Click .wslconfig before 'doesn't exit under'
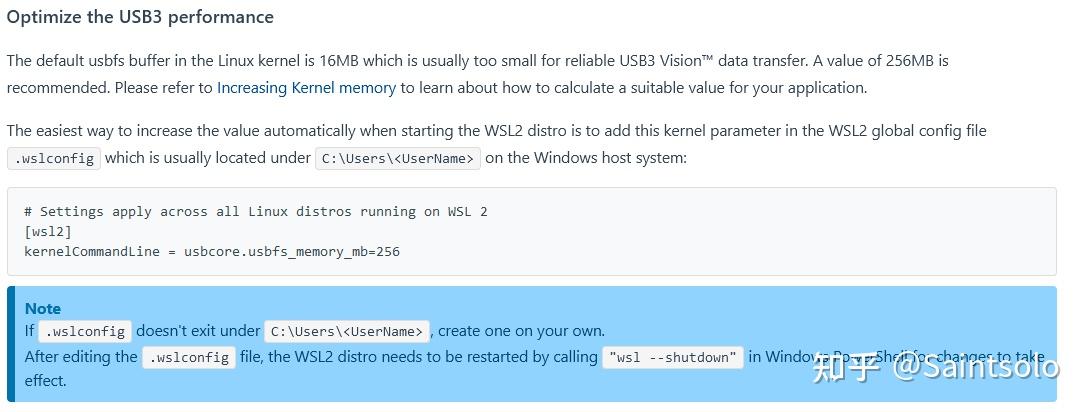This screenshot has height=412, width=1089. coord(85,331)
